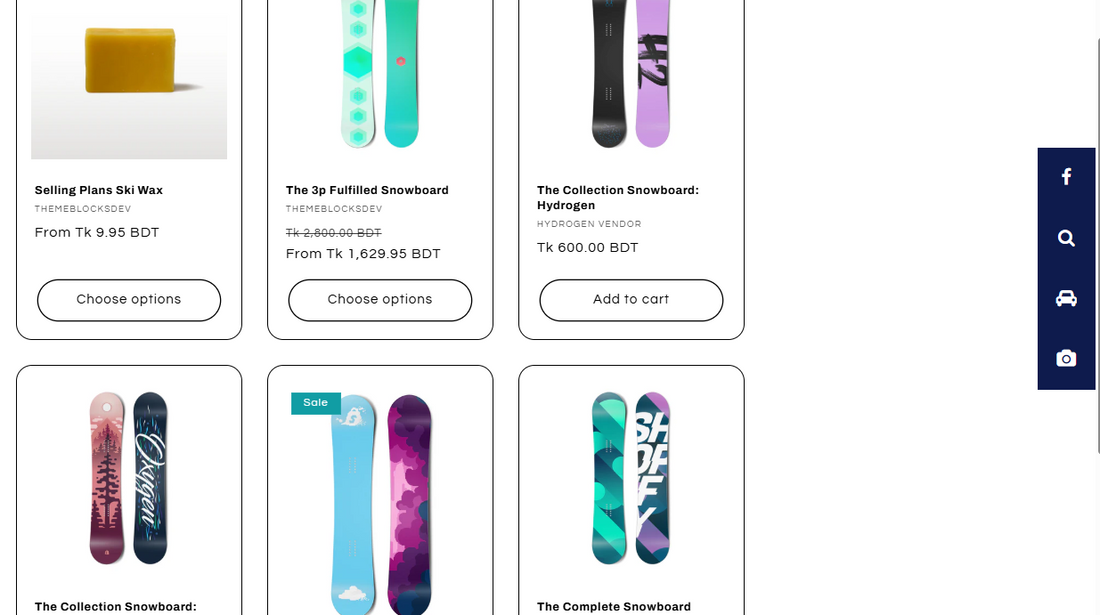1100x615 pixels.
Task: Click the Sale badge on snowboard
Action: (x=315, y=403)
